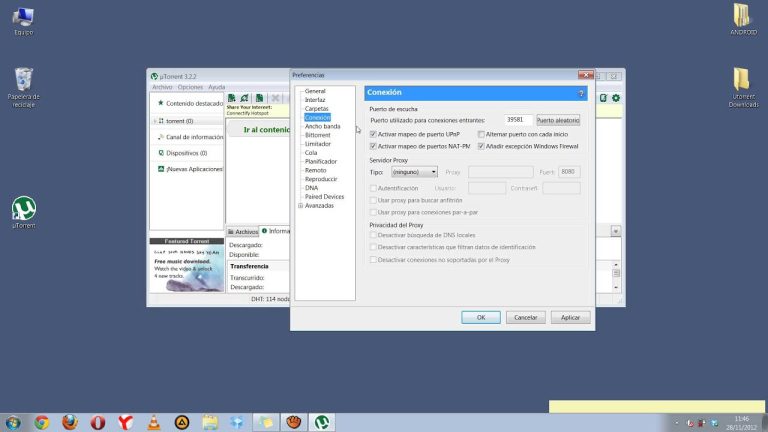The image size is (768, 432).
Task: Click Add Torrent from URL toolbar icon
Action: (x=244, y=98)
